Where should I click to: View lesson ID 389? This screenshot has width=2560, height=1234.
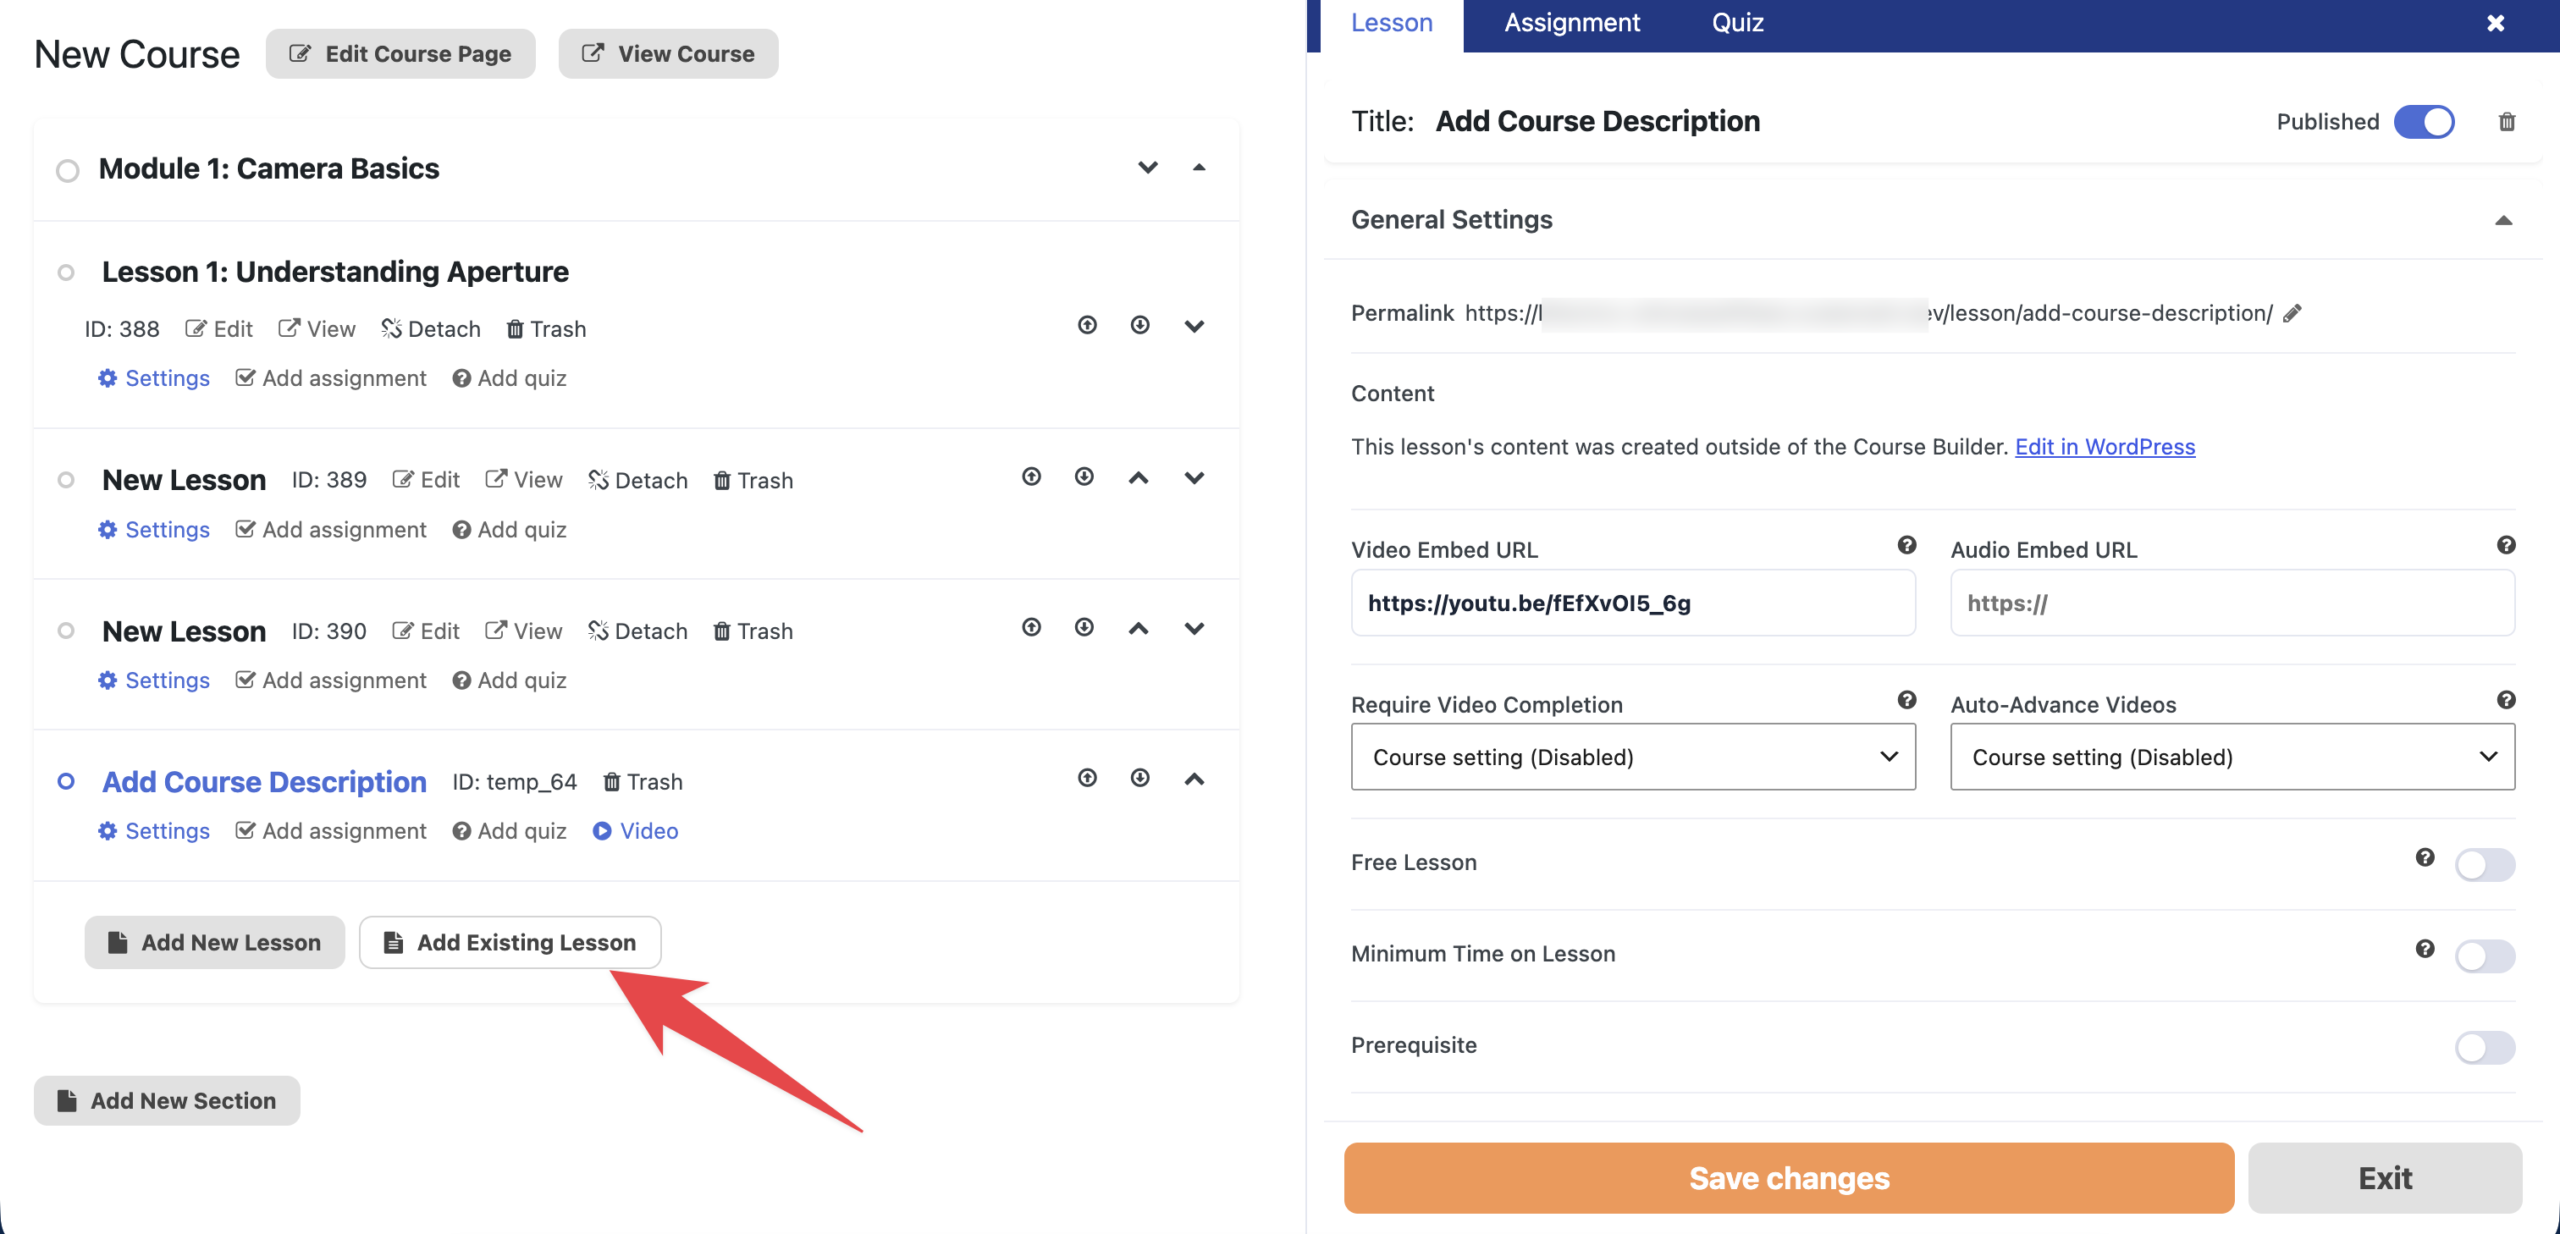click(x=524, y=480)
